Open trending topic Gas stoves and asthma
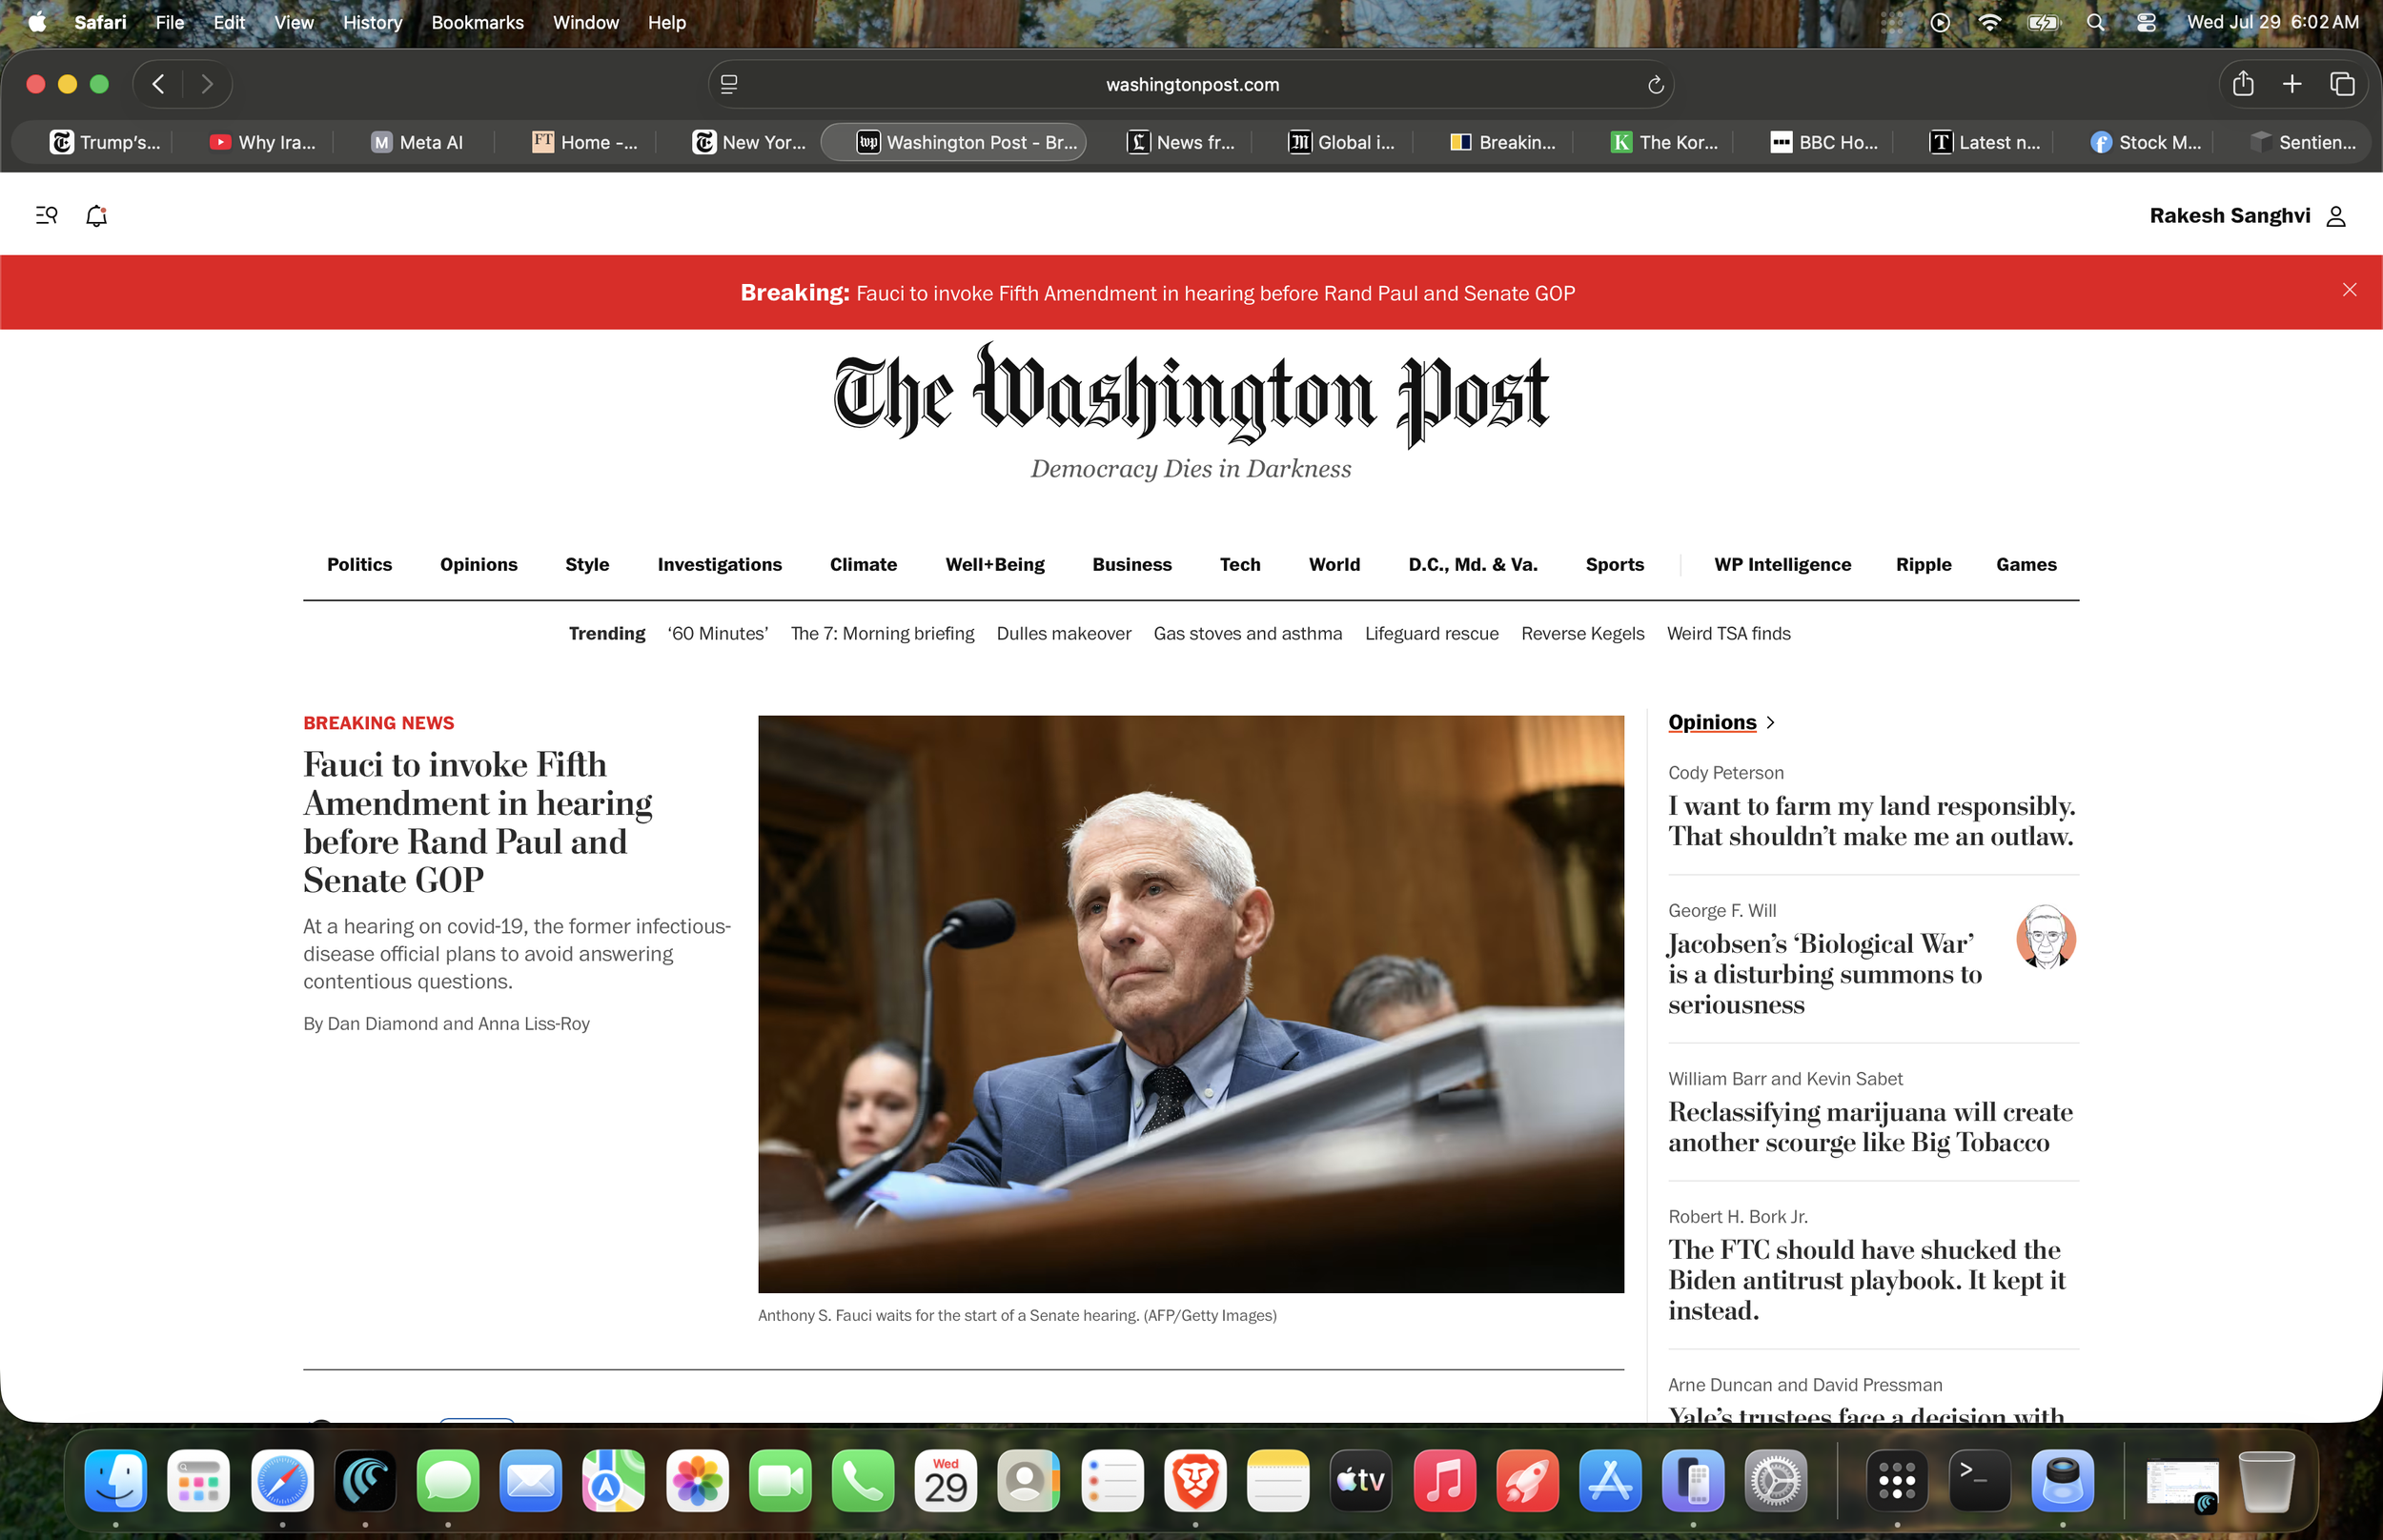The width and height of the screenshot is (2383, 1540). pos(1247,633)
